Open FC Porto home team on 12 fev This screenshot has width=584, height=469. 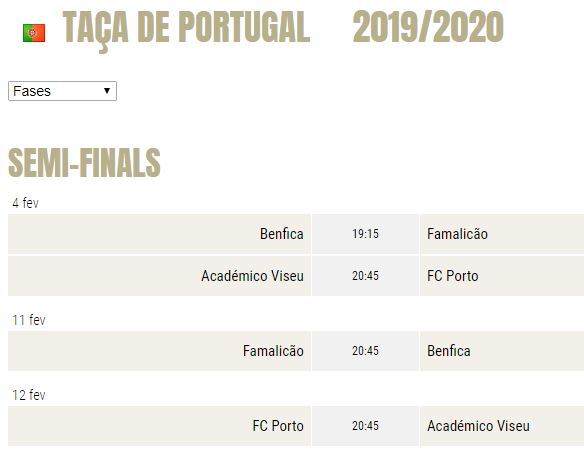pyautogui.click(x=278, y=426)
